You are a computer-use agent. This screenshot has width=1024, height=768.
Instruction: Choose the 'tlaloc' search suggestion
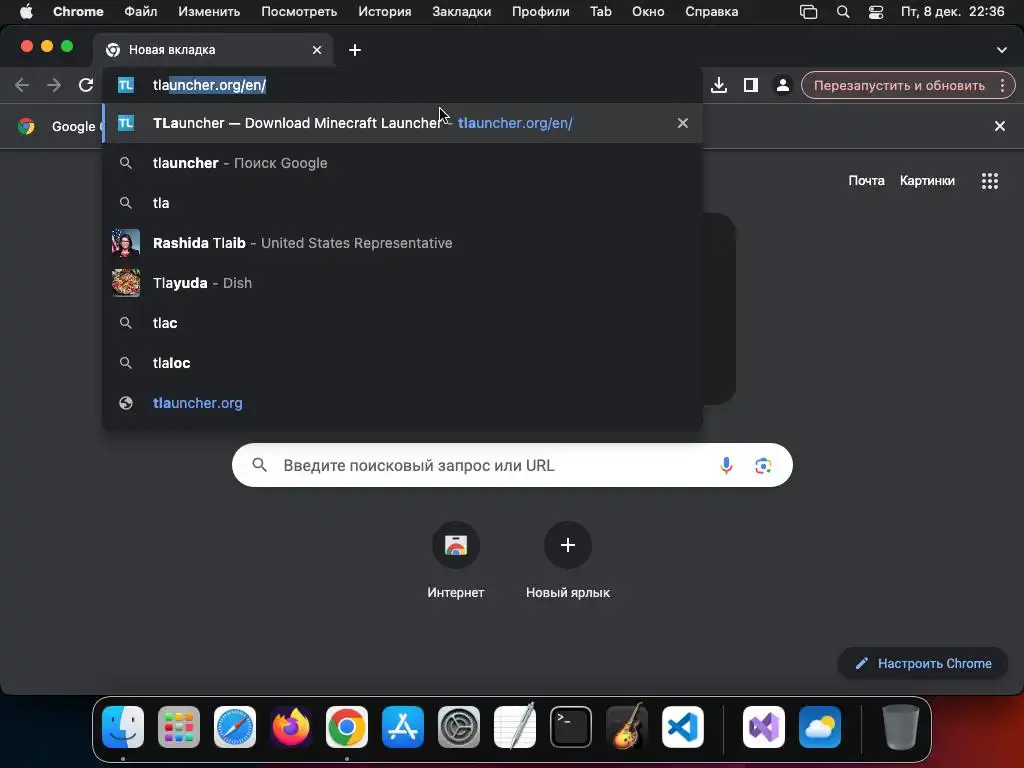(x=402, y=362)
